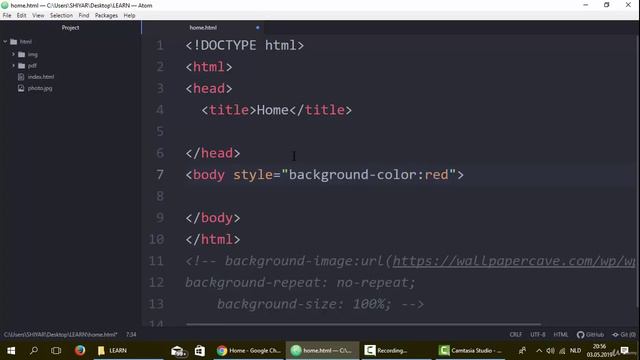The width and height of the screenshot is (640, 360).
Task: Select the Project panel header tab
Action: (x=70, y=28)
